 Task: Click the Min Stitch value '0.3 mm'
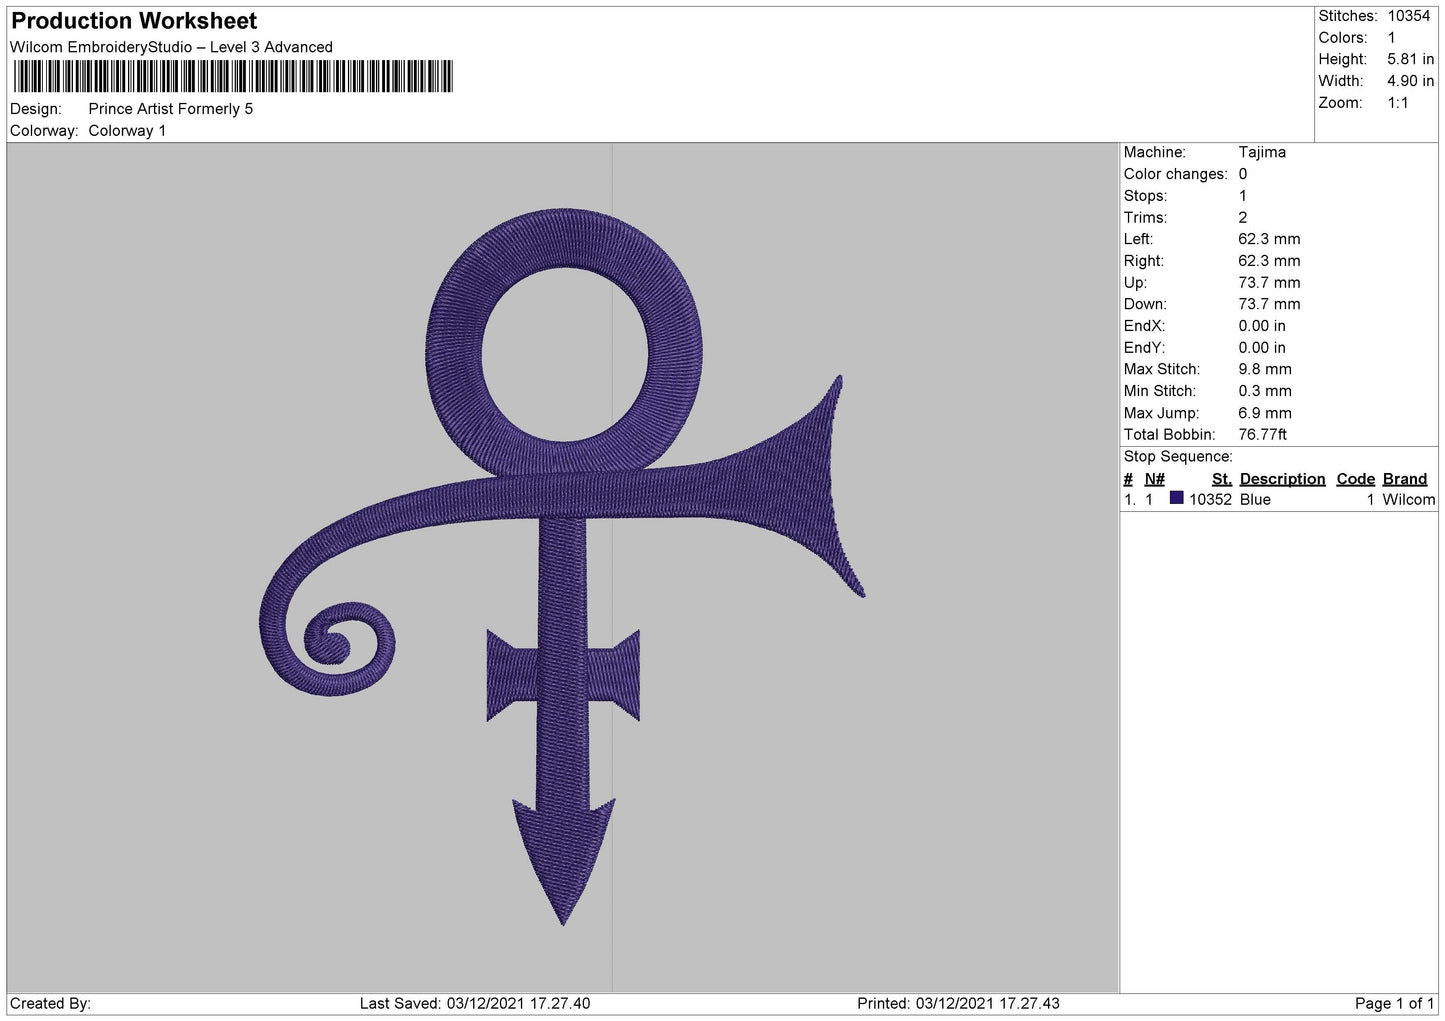click(1265, 391)
